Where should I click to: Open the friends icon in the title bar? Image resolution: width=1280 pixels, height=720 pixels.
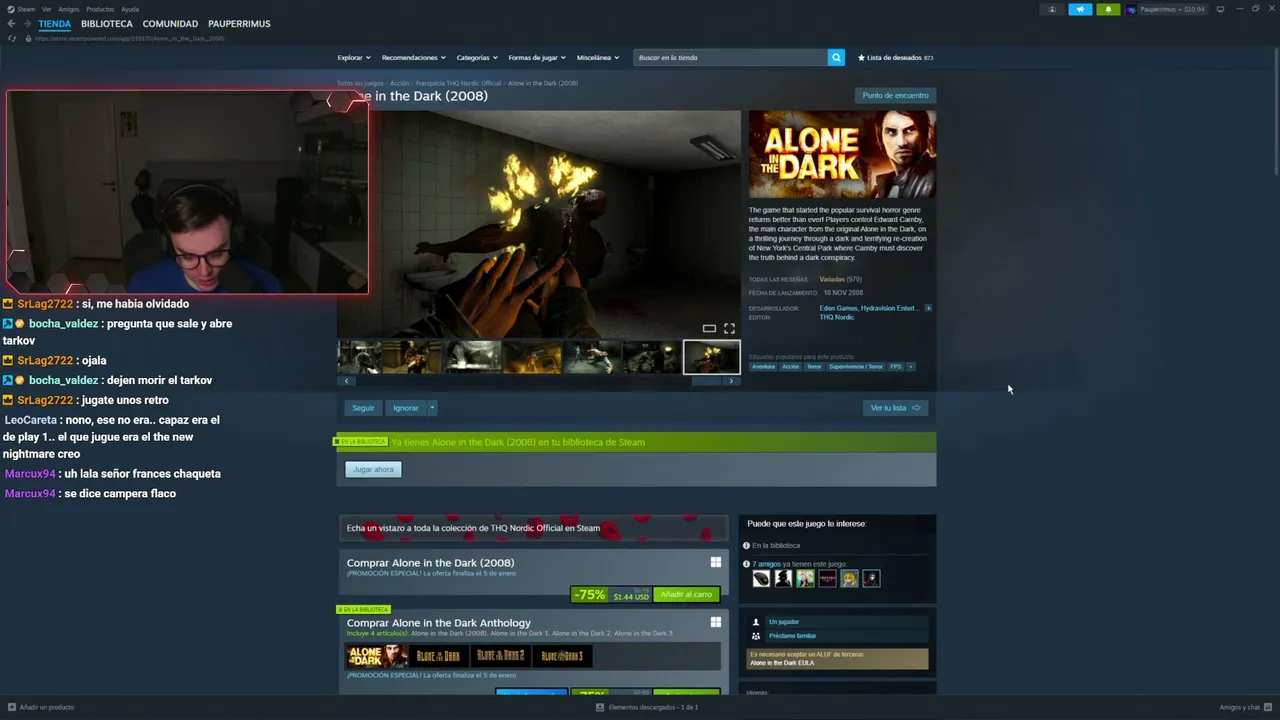pos(1052,9)
